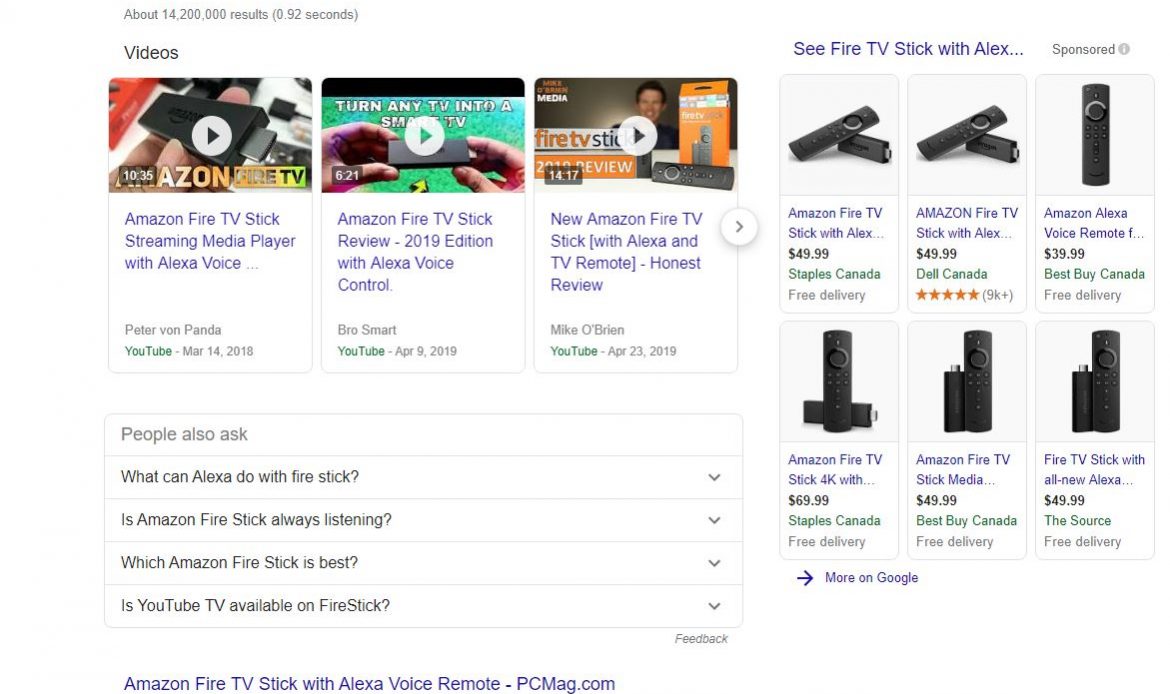The image size is (1170, 694).
Task: Click the 'About 14,200,000 results' text
Action: [x=241, y=14]
